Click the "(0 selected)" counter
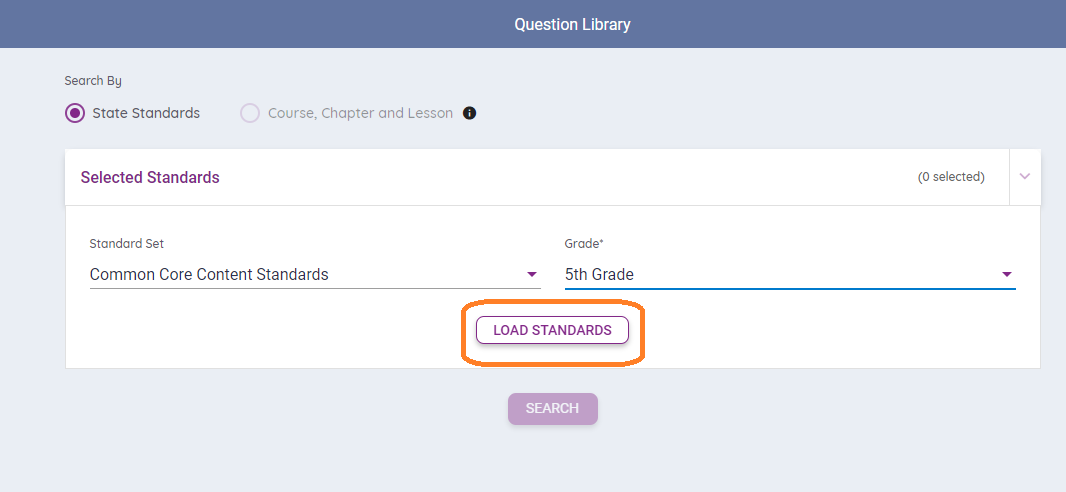This screenshot has width=1066, height=492. tap(950, 177)
